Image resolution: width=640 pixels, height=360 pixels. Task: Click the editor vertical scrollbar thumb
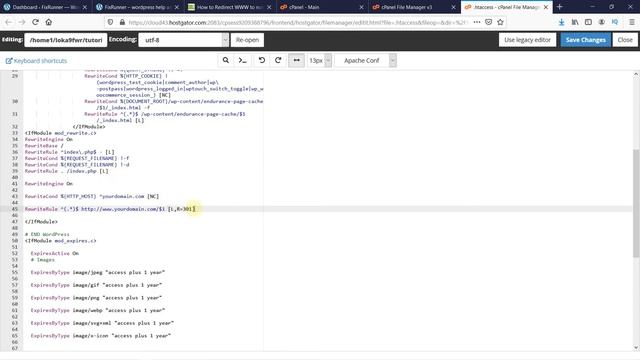636,203
